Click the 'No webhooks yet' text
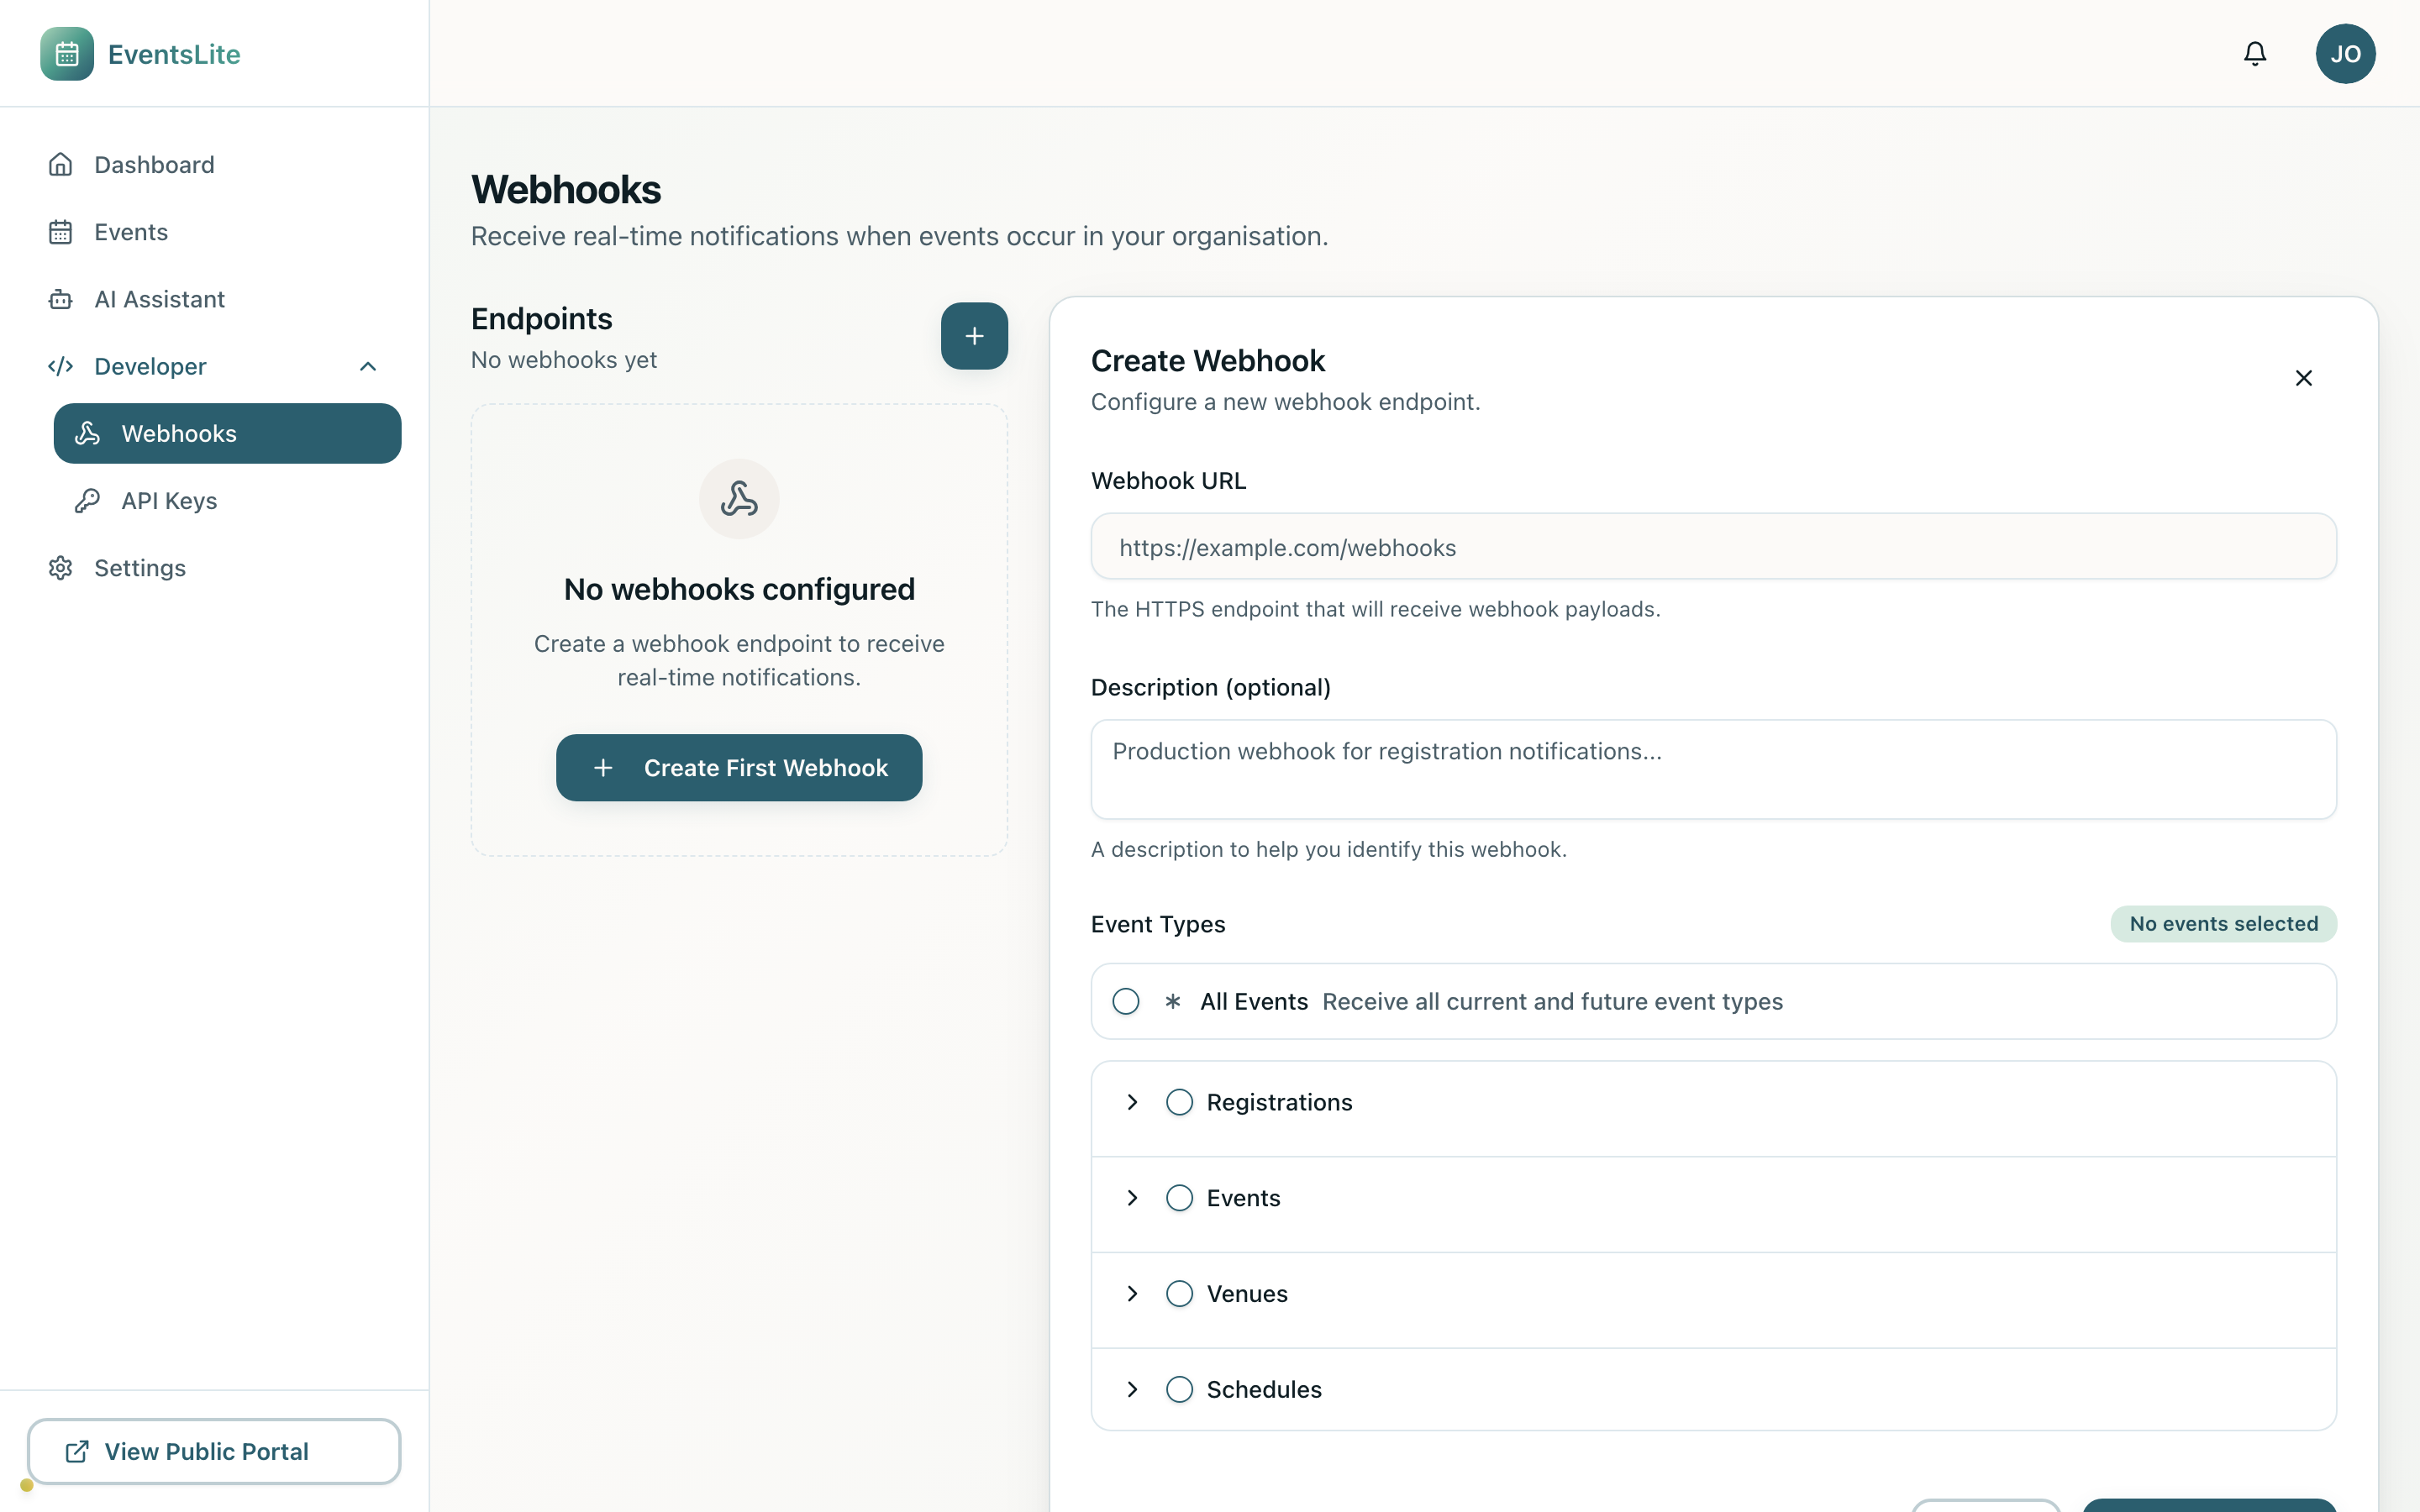2420x1512 pixels. 564,360
